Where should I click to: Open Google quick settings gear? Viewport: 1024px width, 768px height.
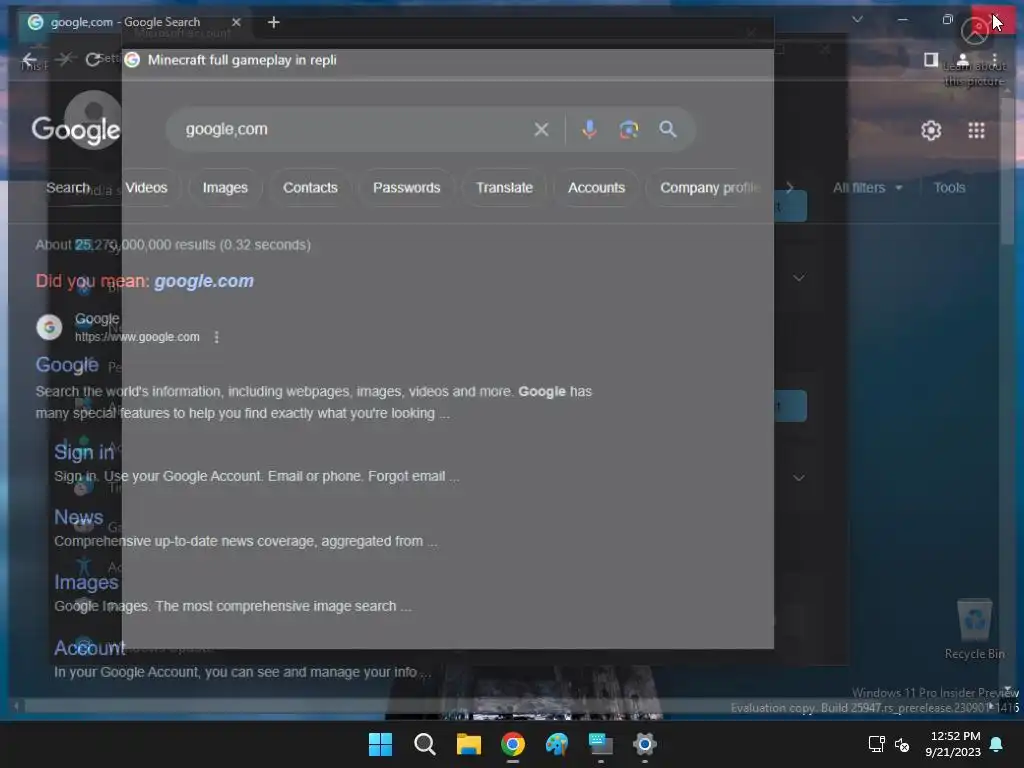(931, 131)
